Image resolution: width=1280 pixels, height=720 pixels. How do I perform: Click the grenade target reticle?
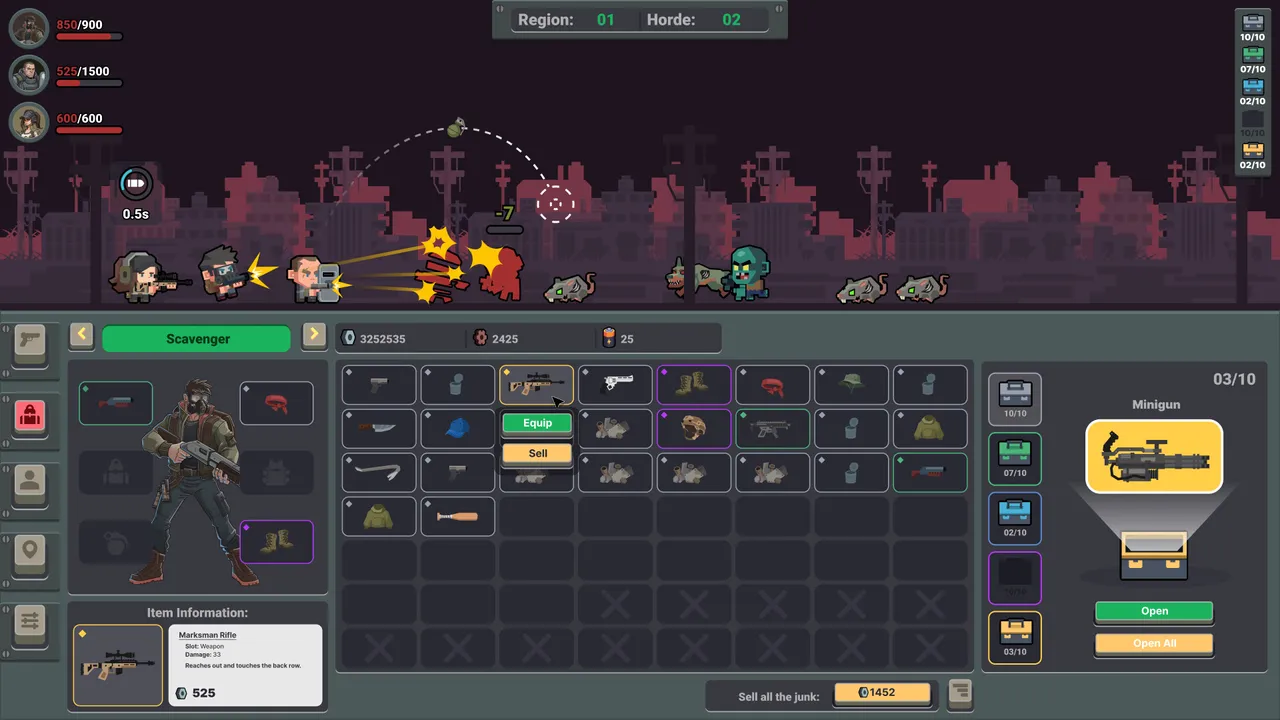pyautogui.click(x=555, y=204)
